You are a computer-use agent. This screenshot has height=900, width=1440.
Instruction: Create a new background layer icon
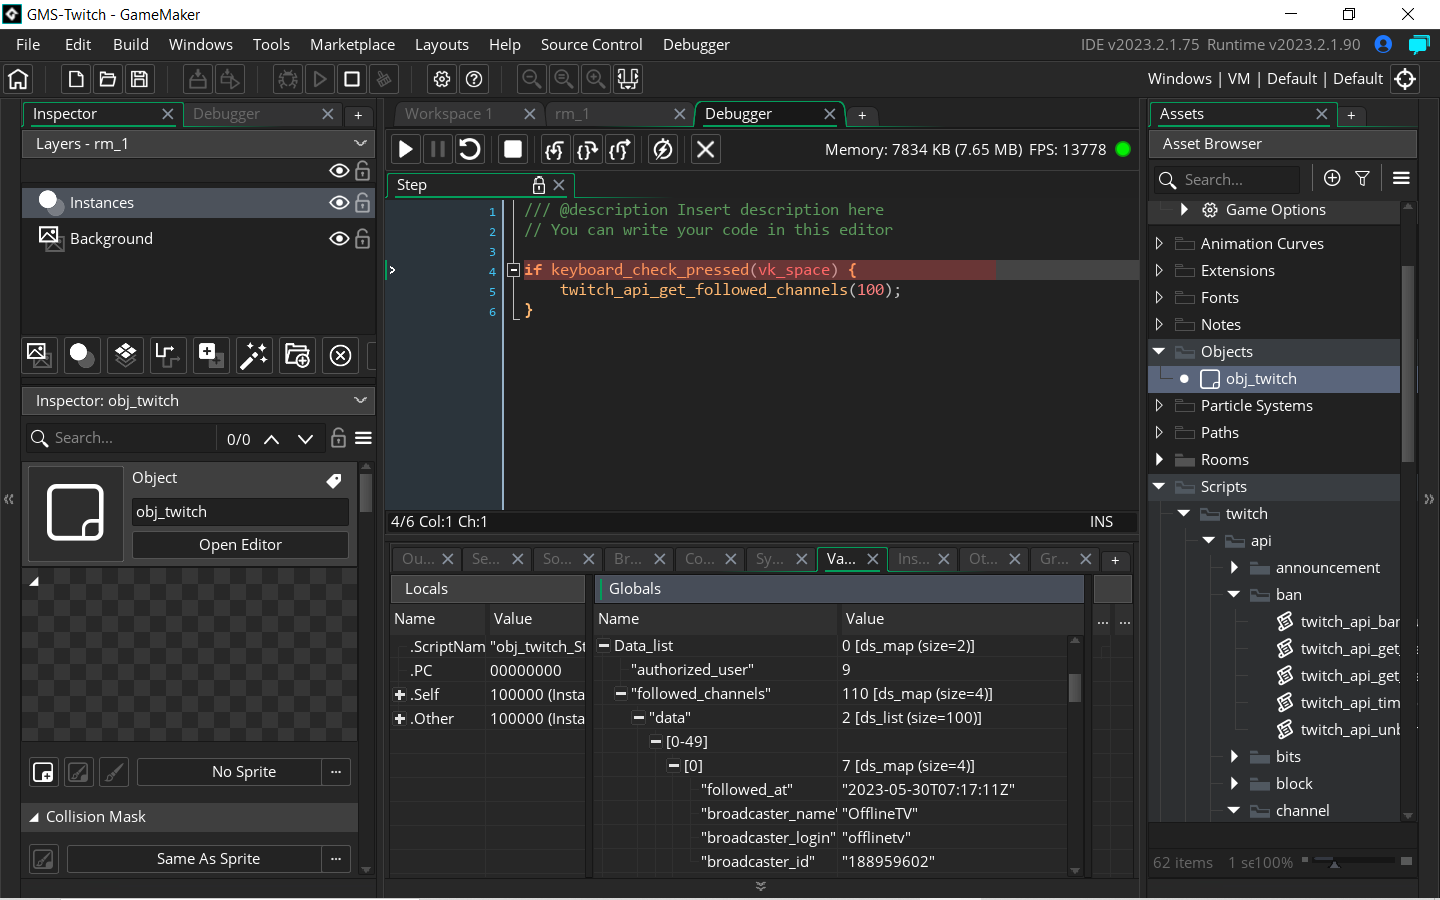click(38, 355)
